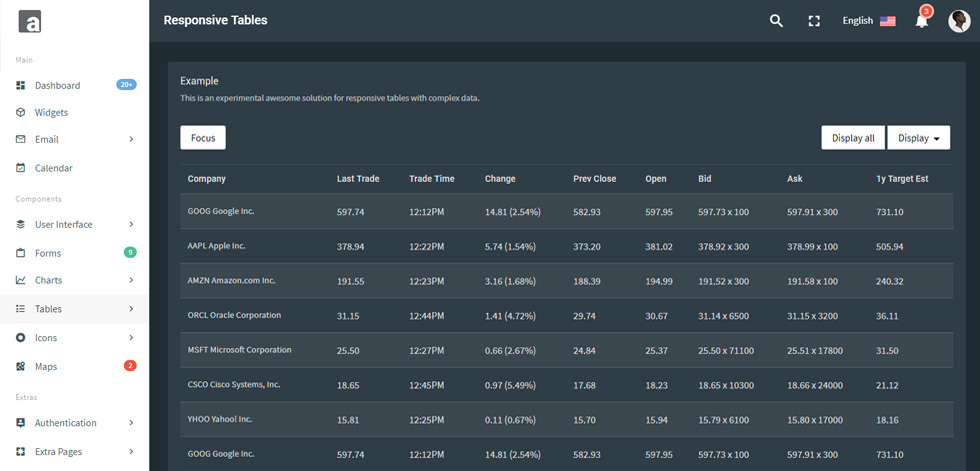Expand the Authentication submenu chevron
This screenshot has width=980, height=471.
coord(131,423)
